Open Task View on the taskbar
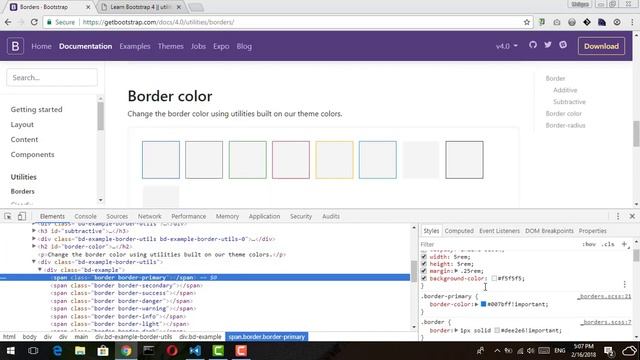This screenshot has height=360, width=640. [x=33, y=351]
